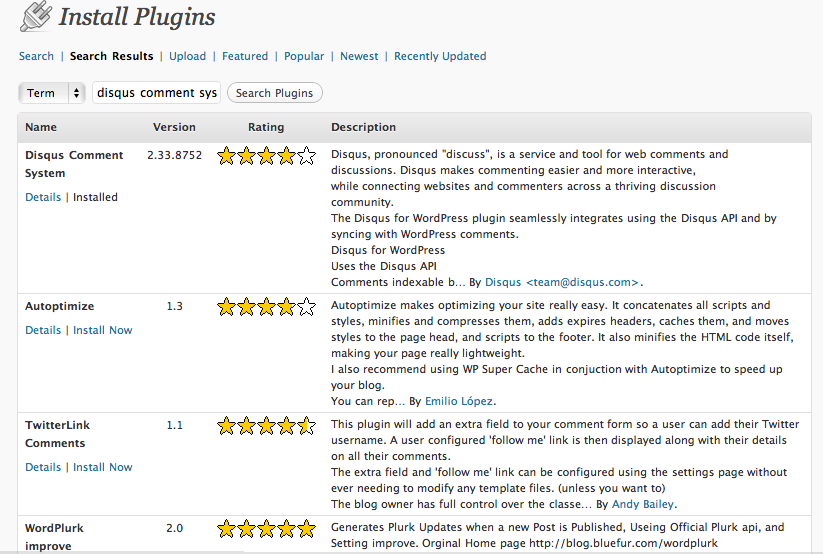This screenshot has width=823, height=554.
Task: Select the Search Results tab
Action: point(111,56)
